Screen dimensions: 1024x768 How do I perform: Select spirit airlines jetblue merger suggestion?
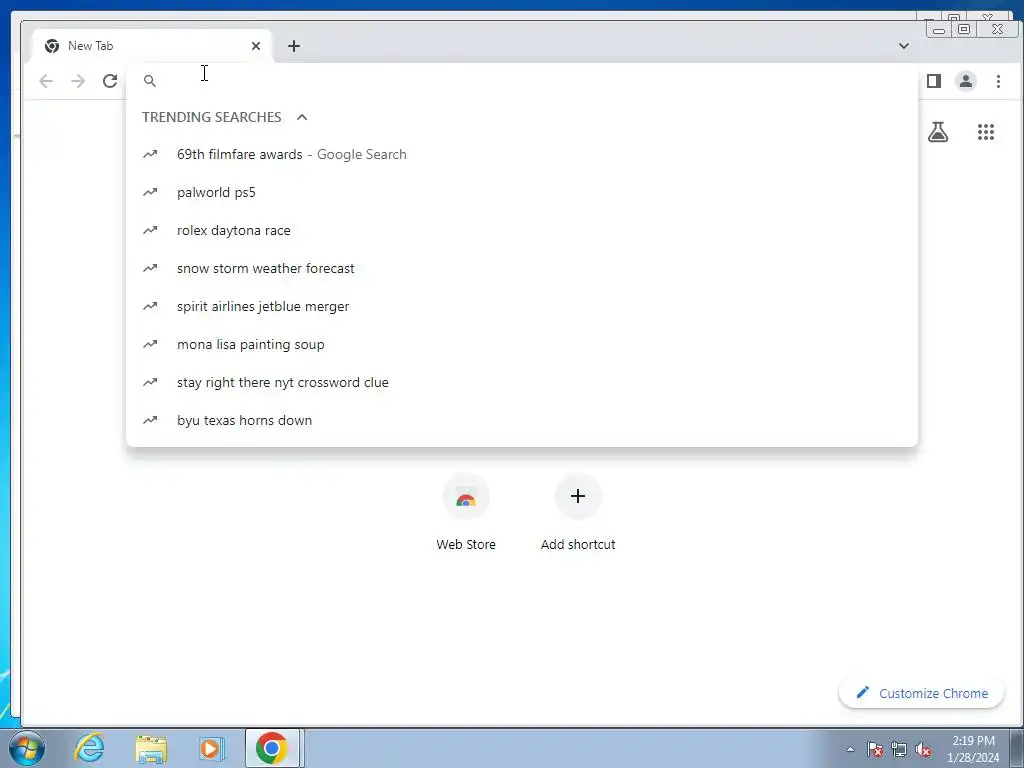point(522,306)
